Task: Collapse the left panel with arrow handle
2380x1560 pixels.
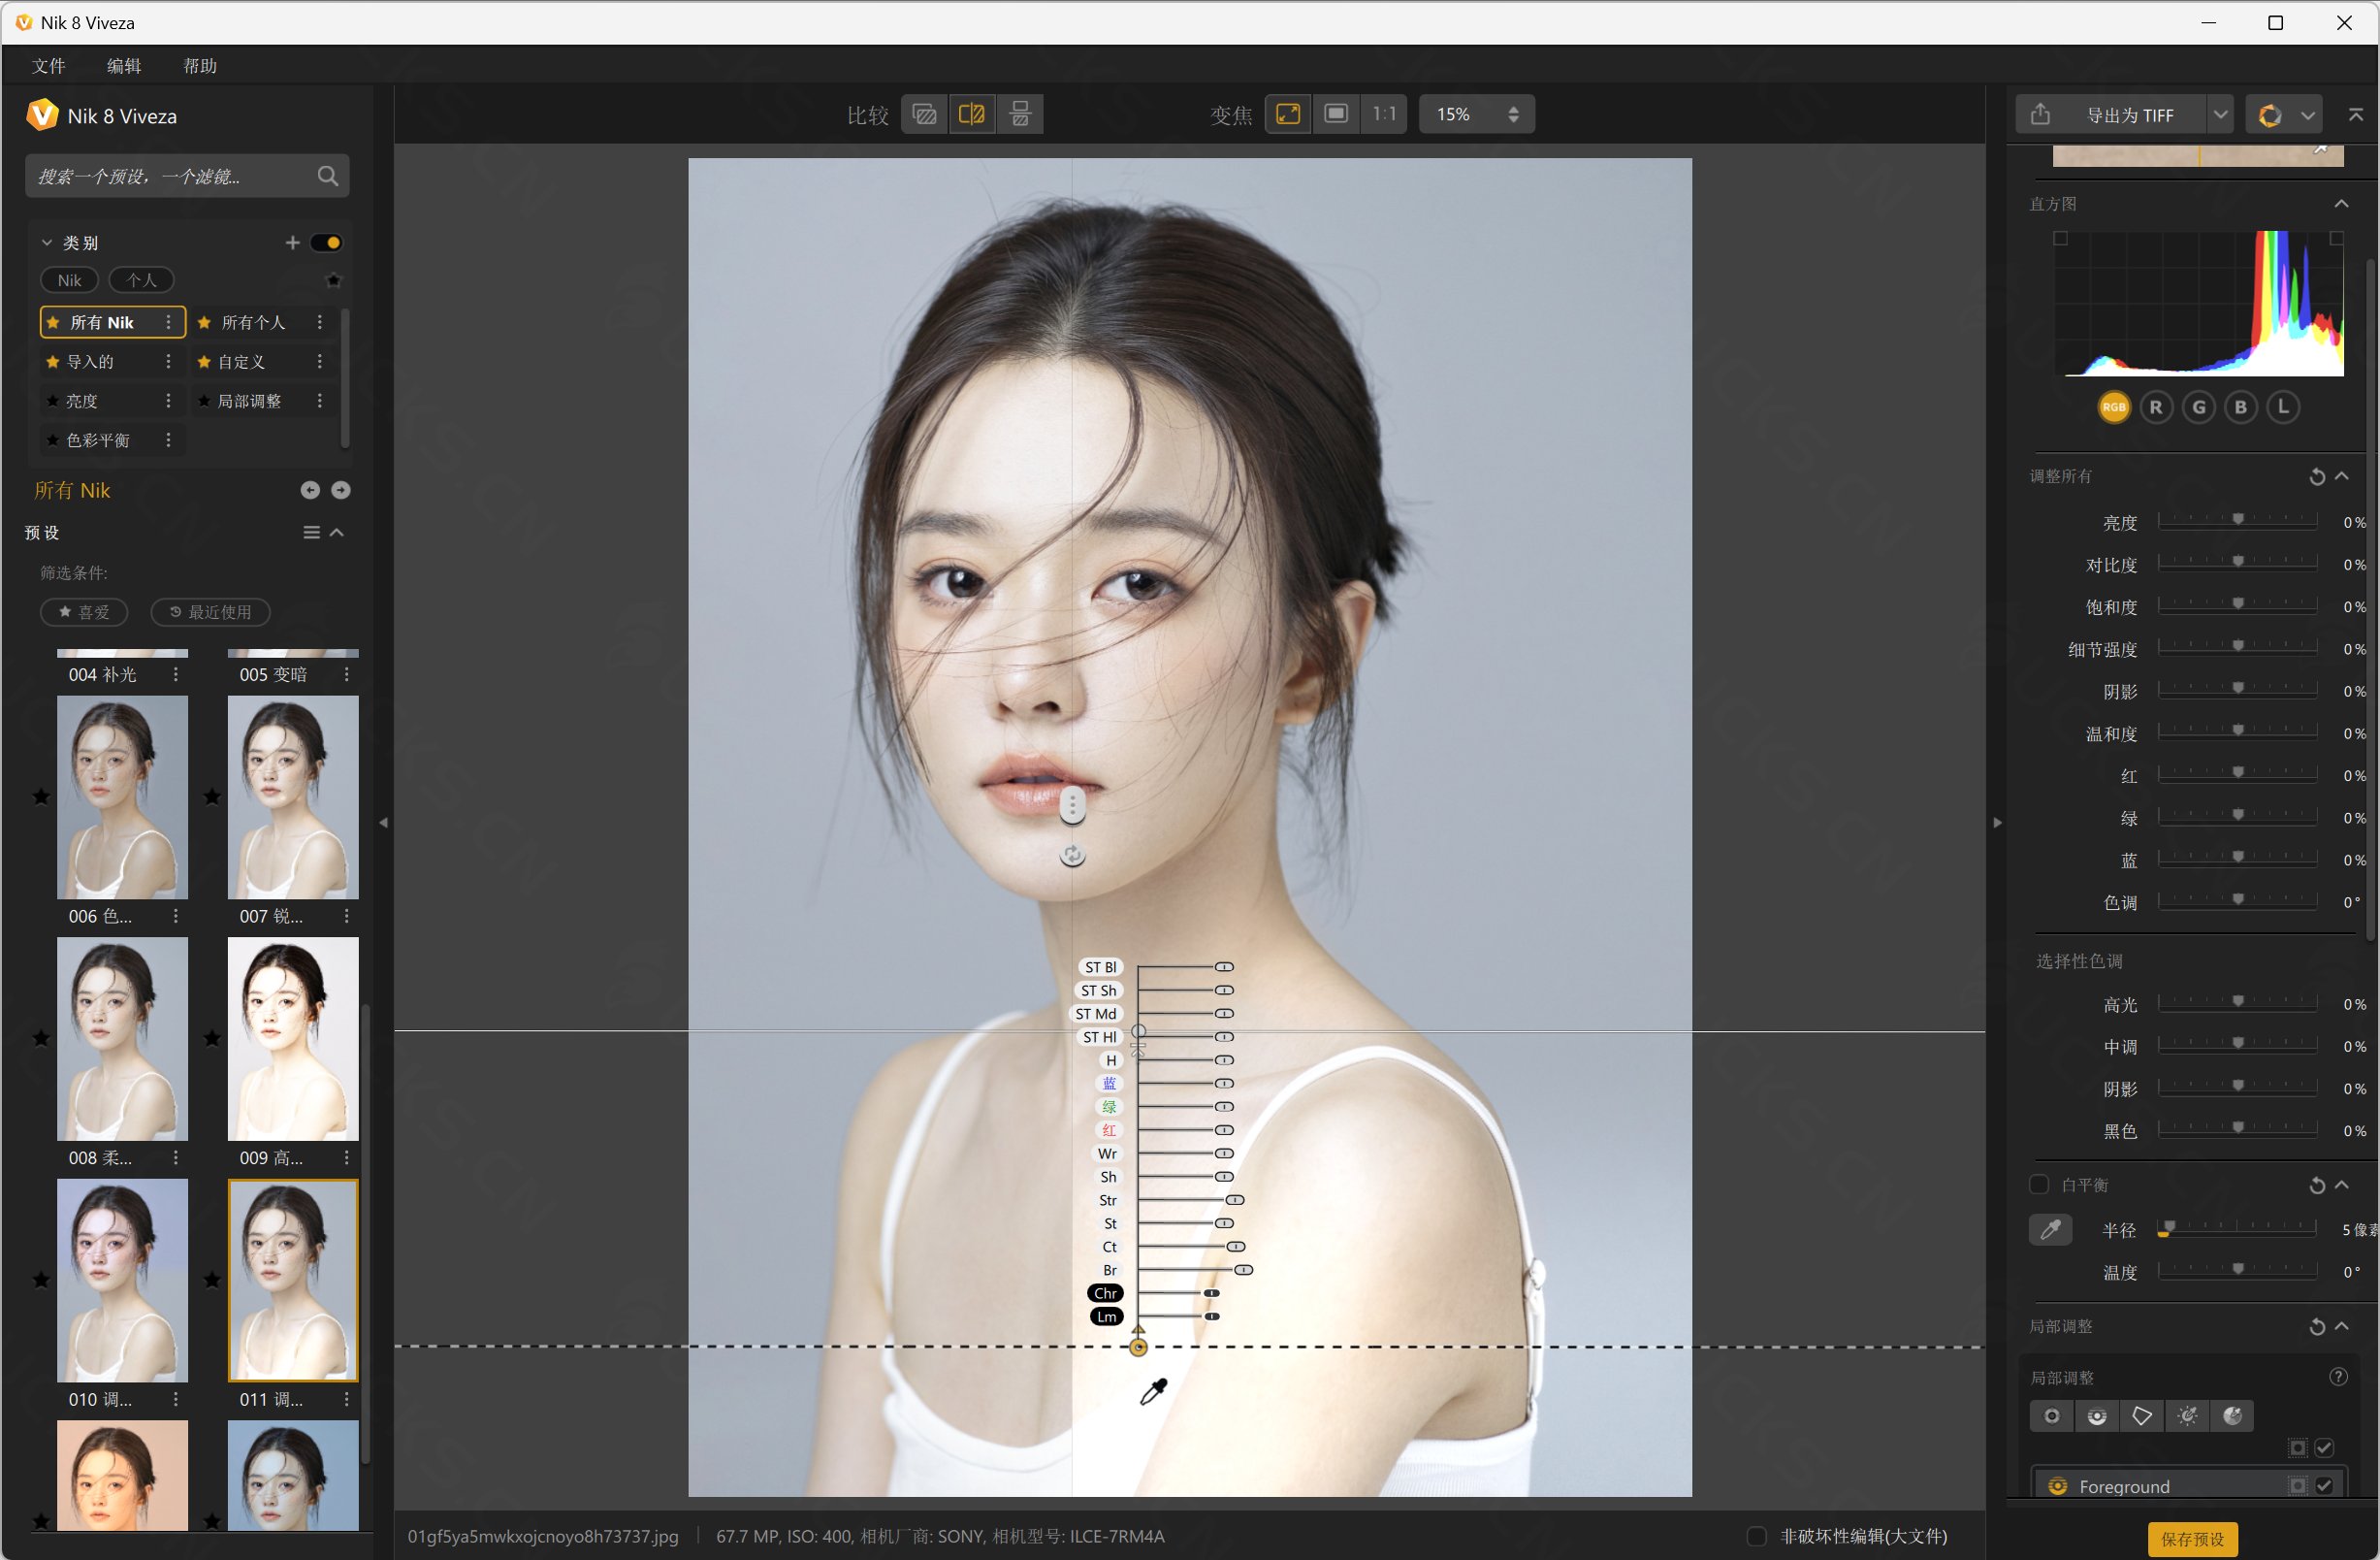Action: coord(384,823)
